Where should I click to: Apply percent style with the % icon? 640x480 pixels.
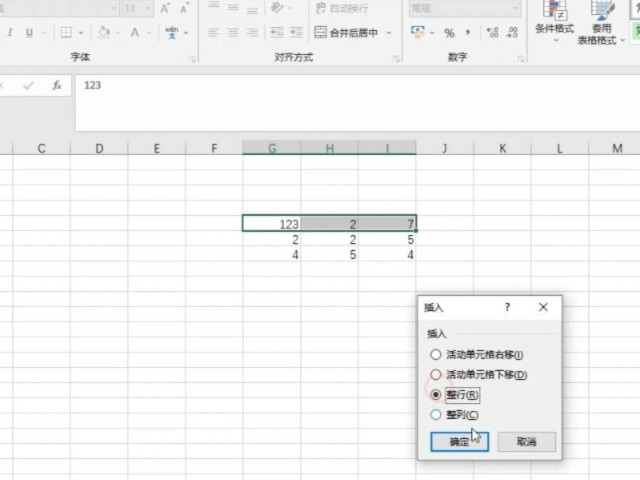point(449,33)
